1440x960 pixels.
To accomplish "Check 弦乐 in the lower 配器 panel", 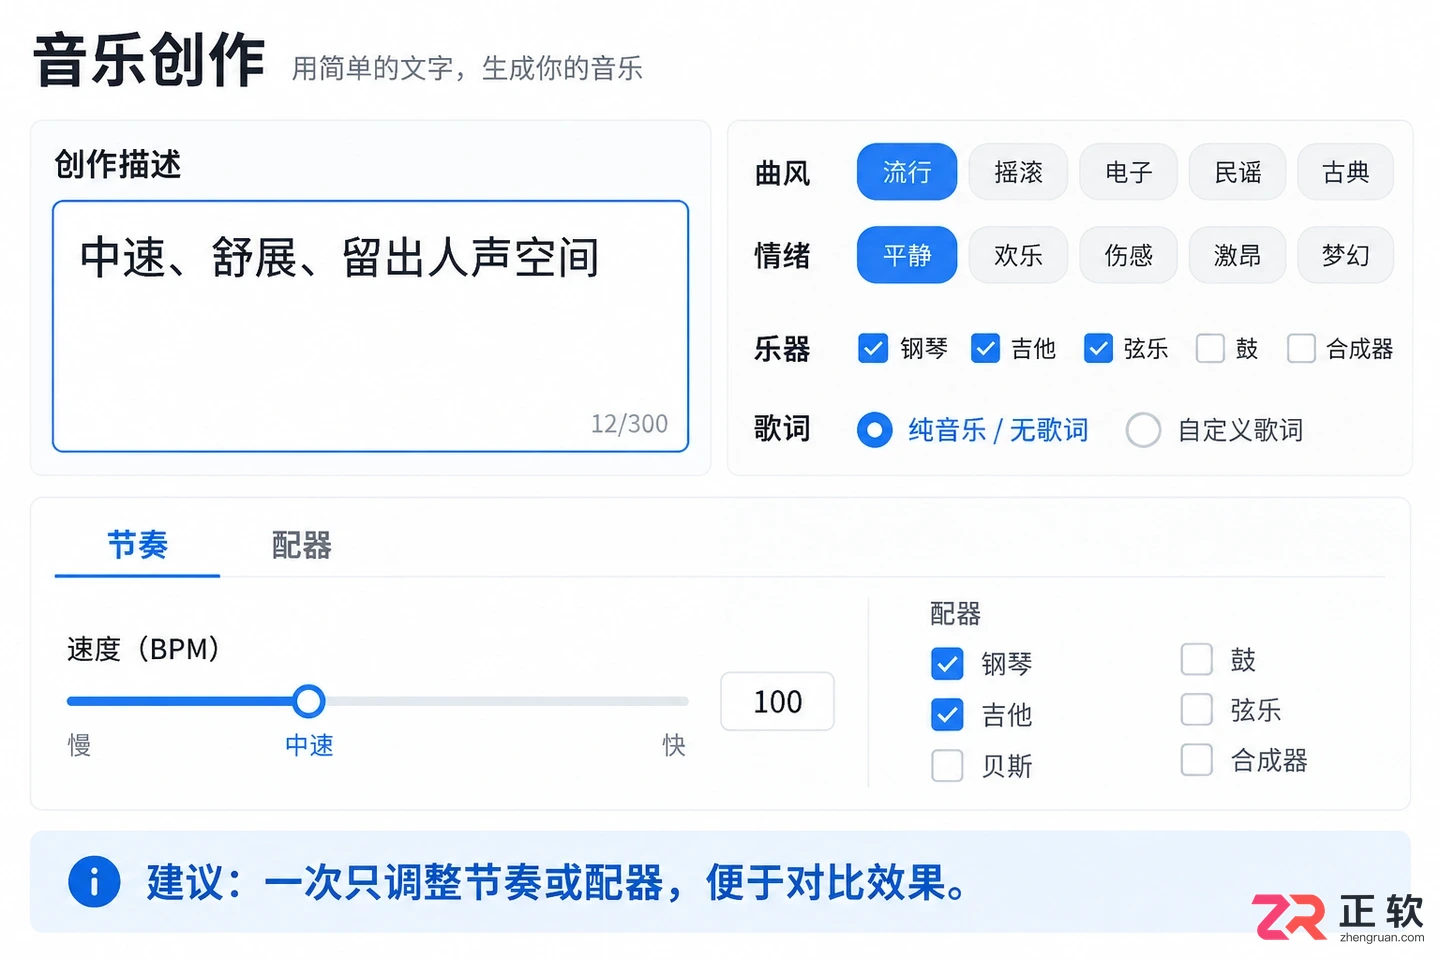I will (1197, 709).
